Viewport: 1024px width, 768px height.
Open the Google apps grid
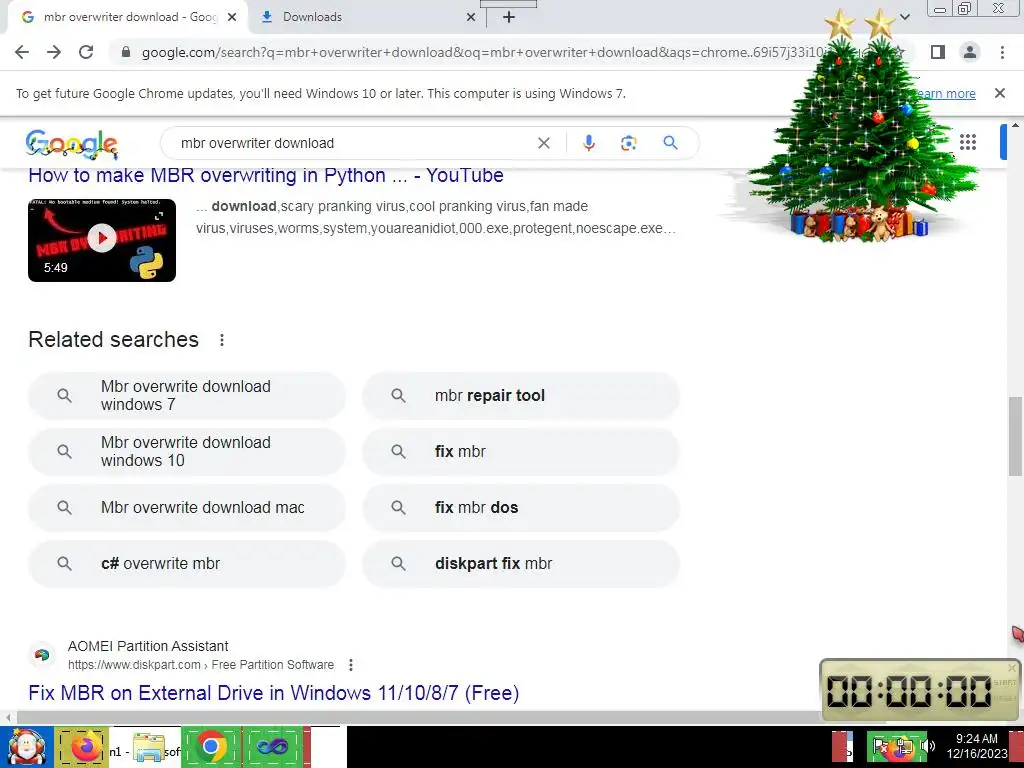tap(968, 142)
